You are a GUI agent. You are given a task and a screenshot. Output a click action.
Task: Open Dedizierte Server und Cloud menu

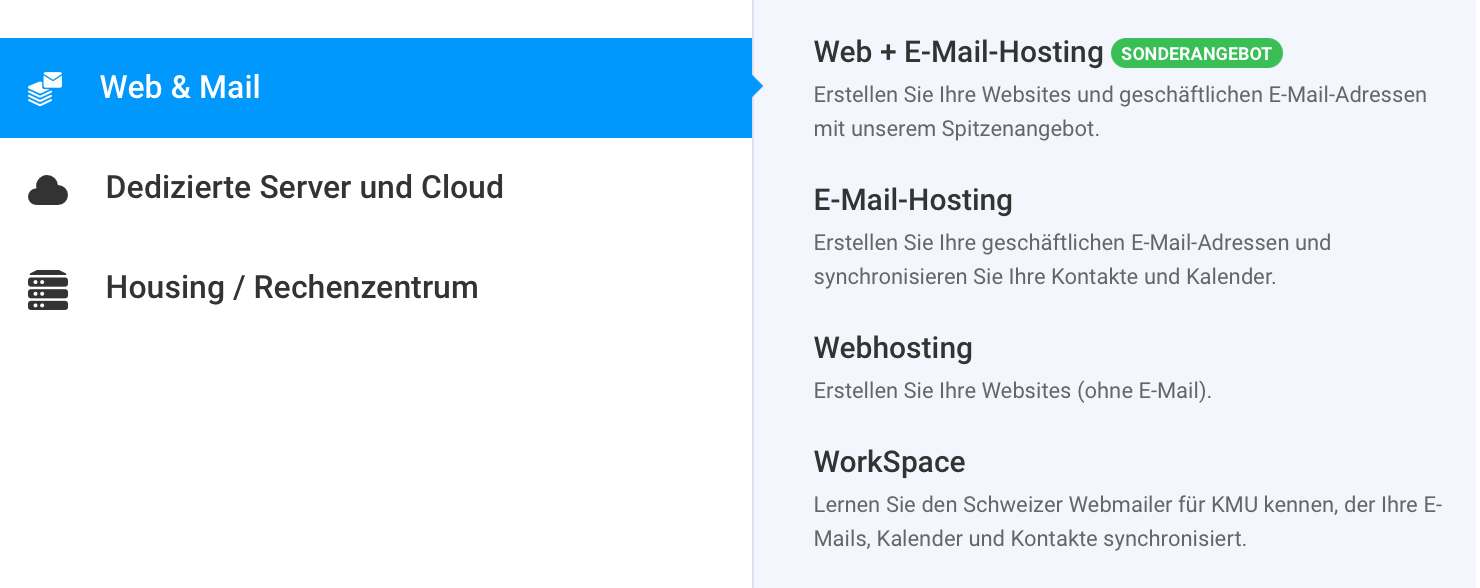[304, 187]
